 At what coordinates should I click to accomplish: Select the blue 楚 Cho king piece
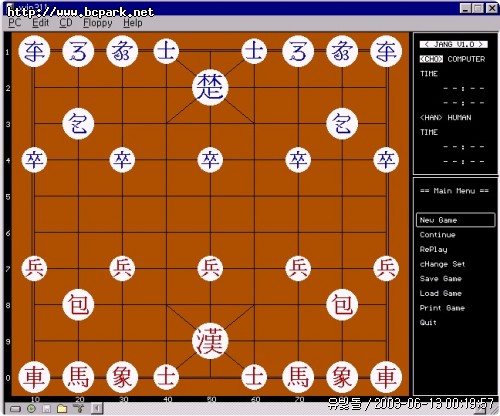[210, 87]
